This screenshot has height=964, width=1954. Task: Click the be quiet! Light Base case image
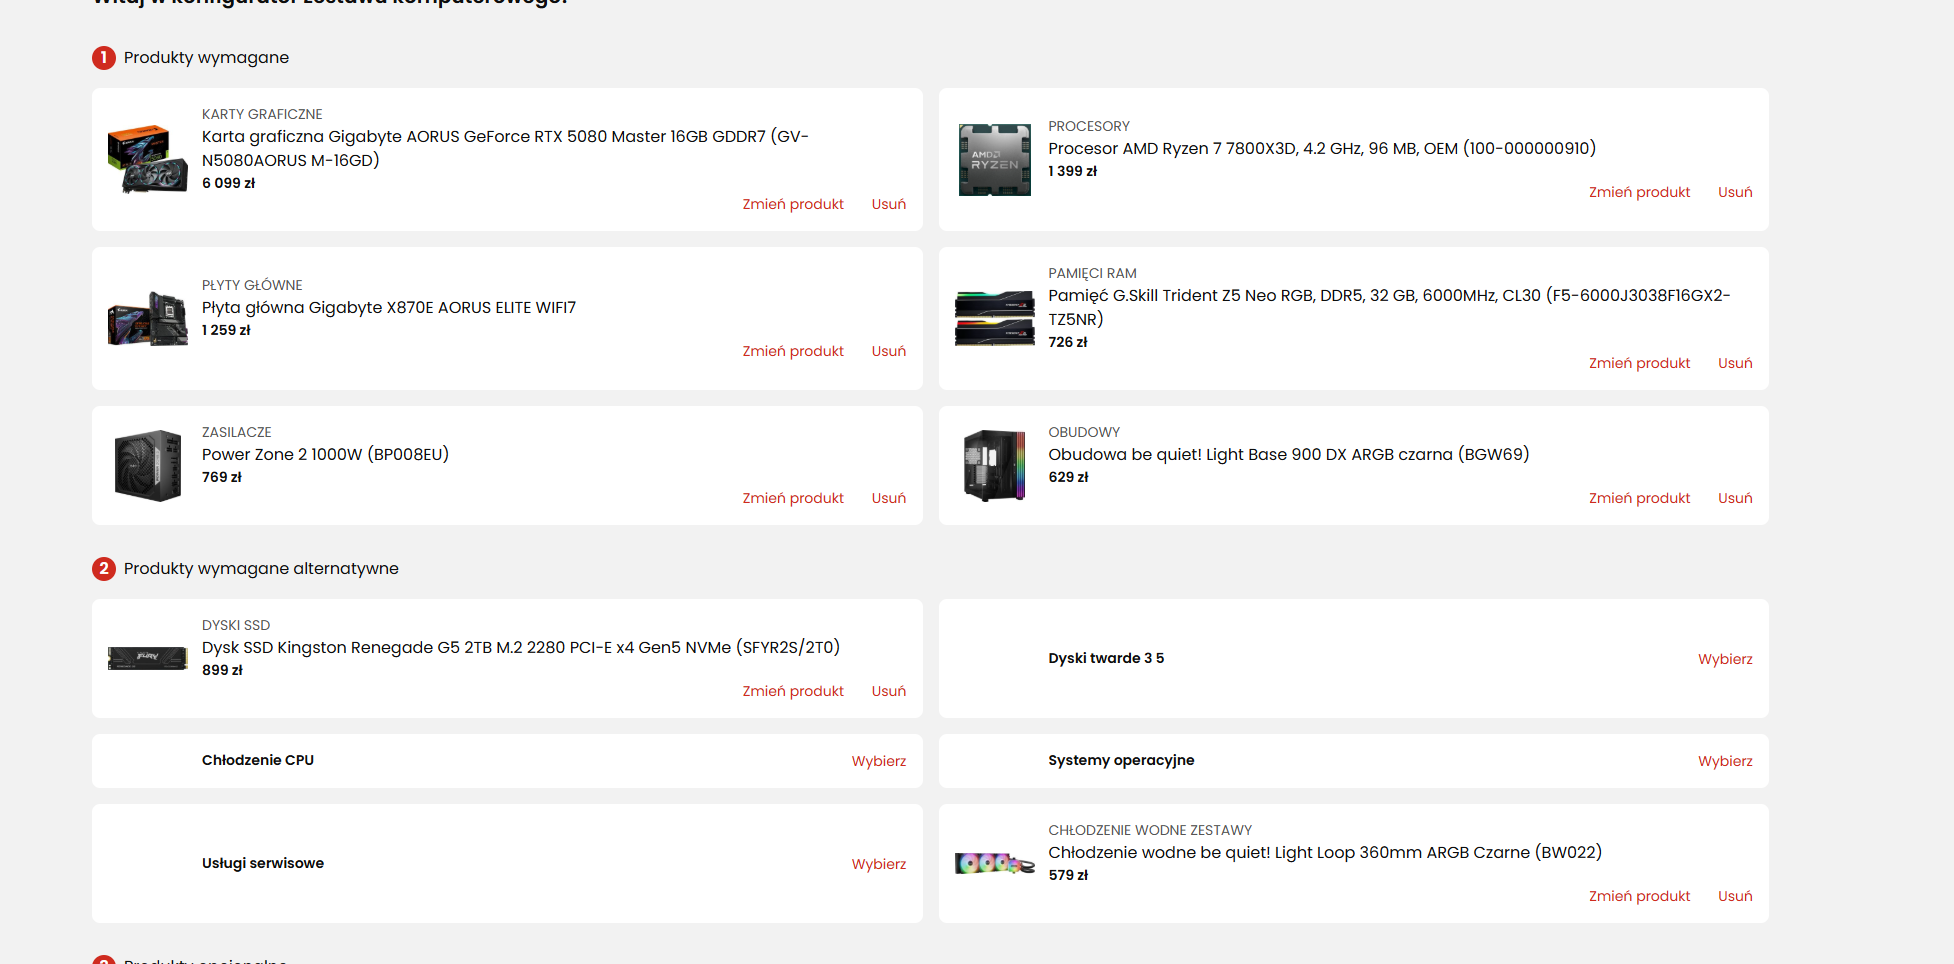(x=994, y=465)
